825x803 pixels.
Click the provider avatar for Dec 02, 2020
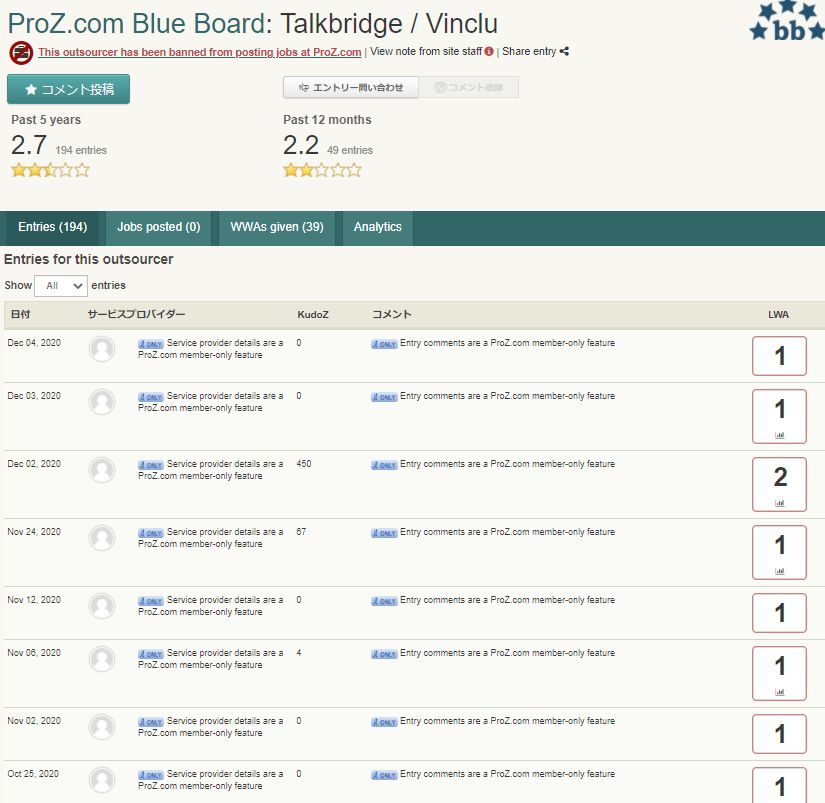102,470
